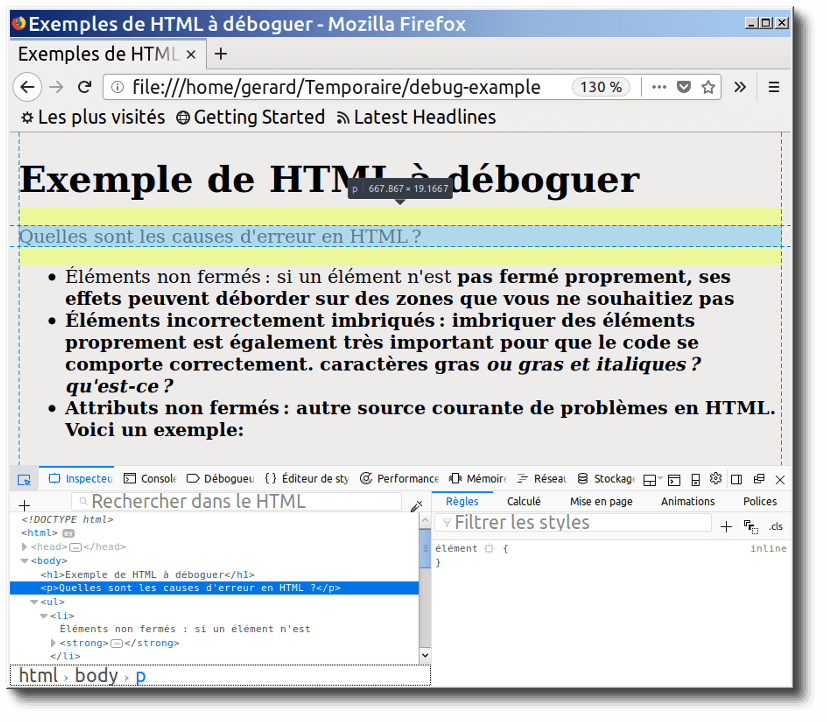Click html in the breadcrumb
The image size is (827, 722).
coord(38,676)
